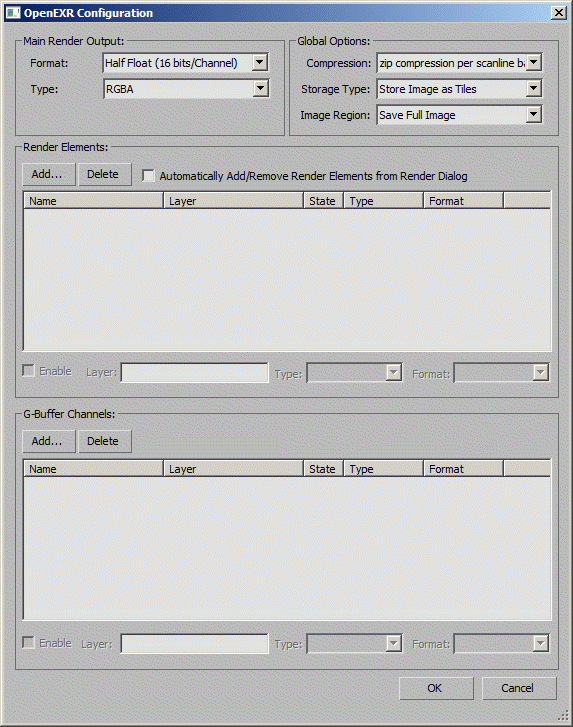This screenshot has width=573, height=727.
Task: Expand the Image Region dropdown
Action: point(459,115)
